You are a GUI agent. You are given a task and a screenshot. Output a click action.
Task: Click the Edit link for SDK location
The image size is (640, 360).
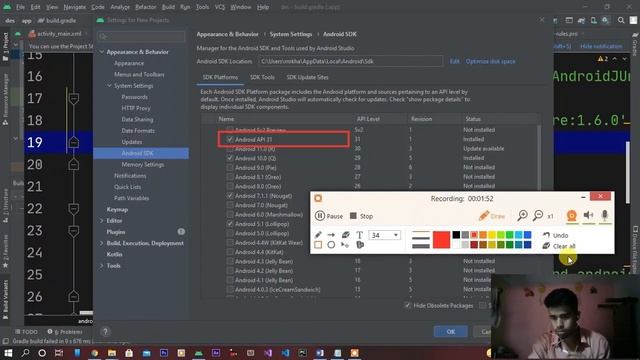click(454, 61)
